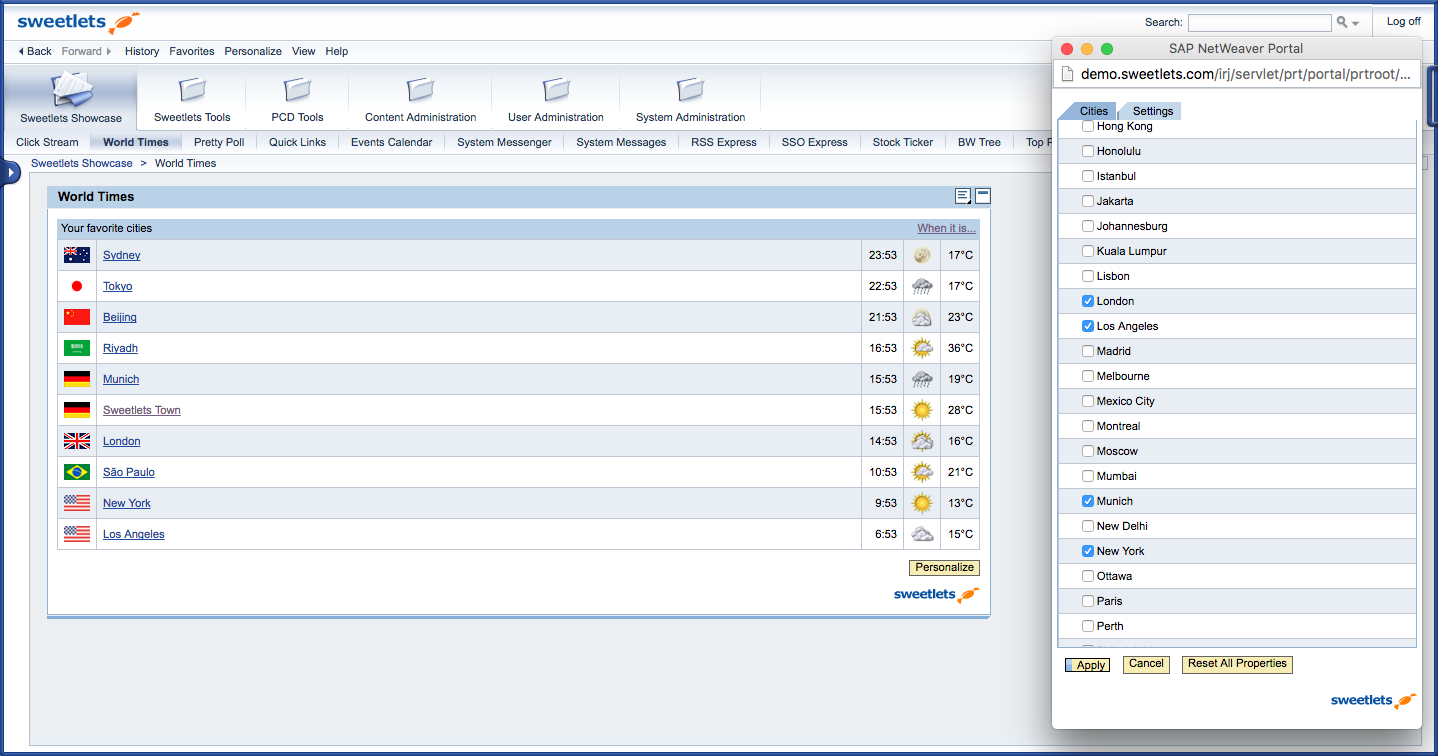The width and height of the screenshot is (1438, 756).
Task: Minimize the World Times panel icon
Action: pyautogui.click(x=983, y=196)
